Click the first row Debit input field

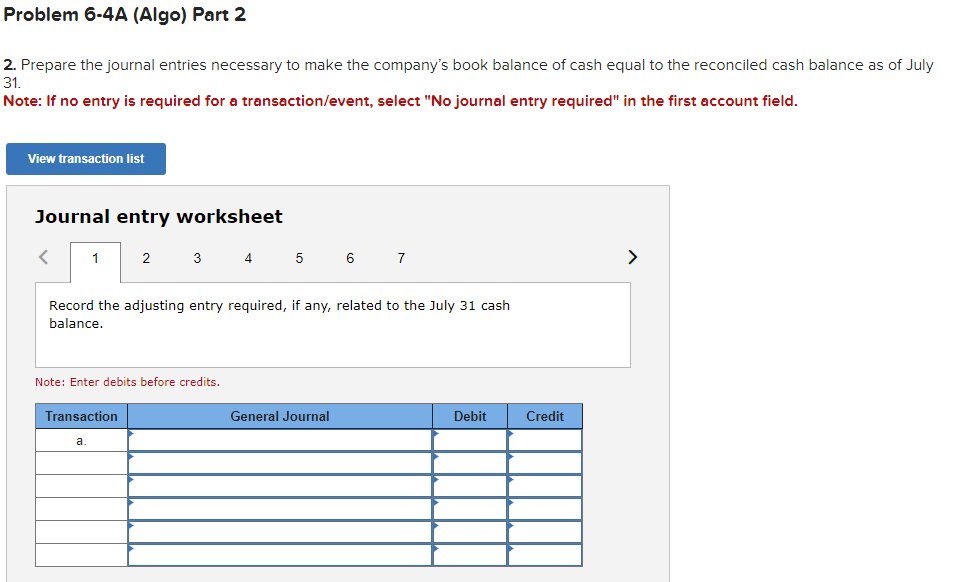[x=469, y=440]
